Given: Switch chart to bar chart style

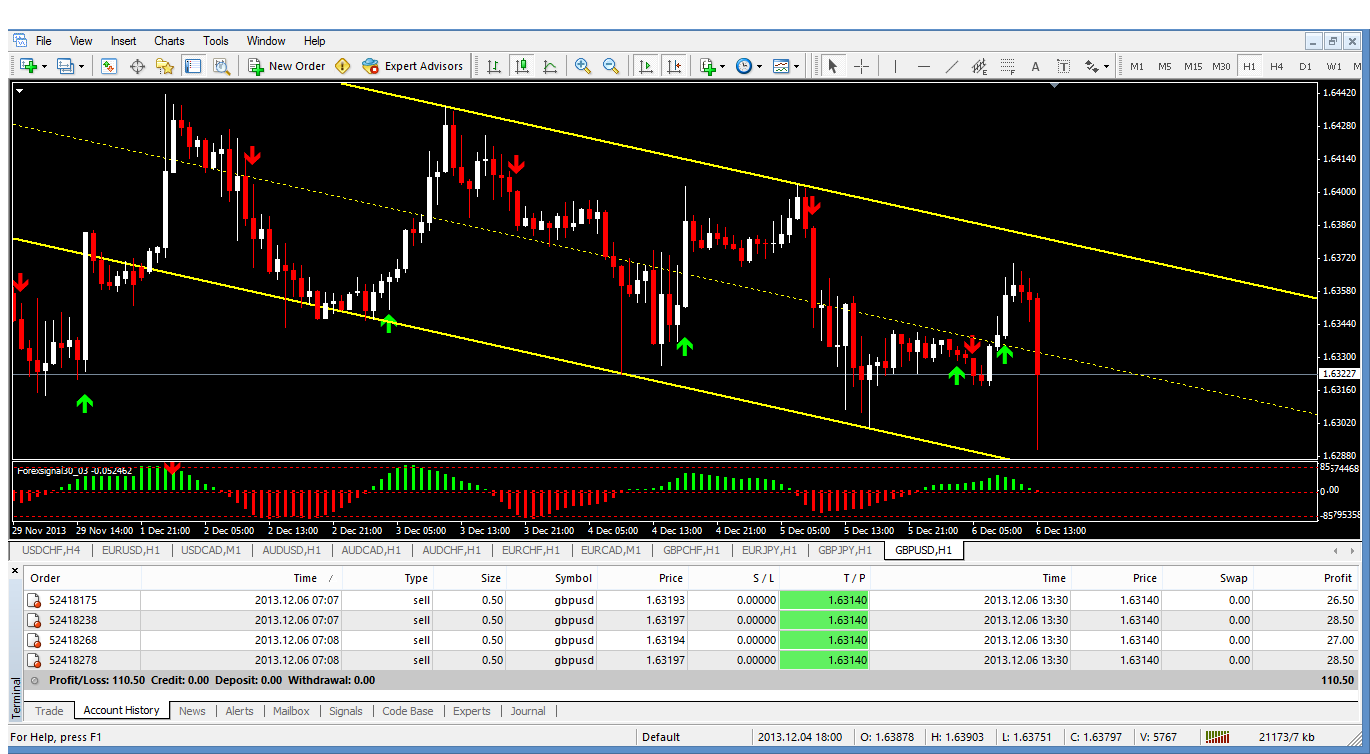Looking at the screenshot, I should (x=494, y=66).
